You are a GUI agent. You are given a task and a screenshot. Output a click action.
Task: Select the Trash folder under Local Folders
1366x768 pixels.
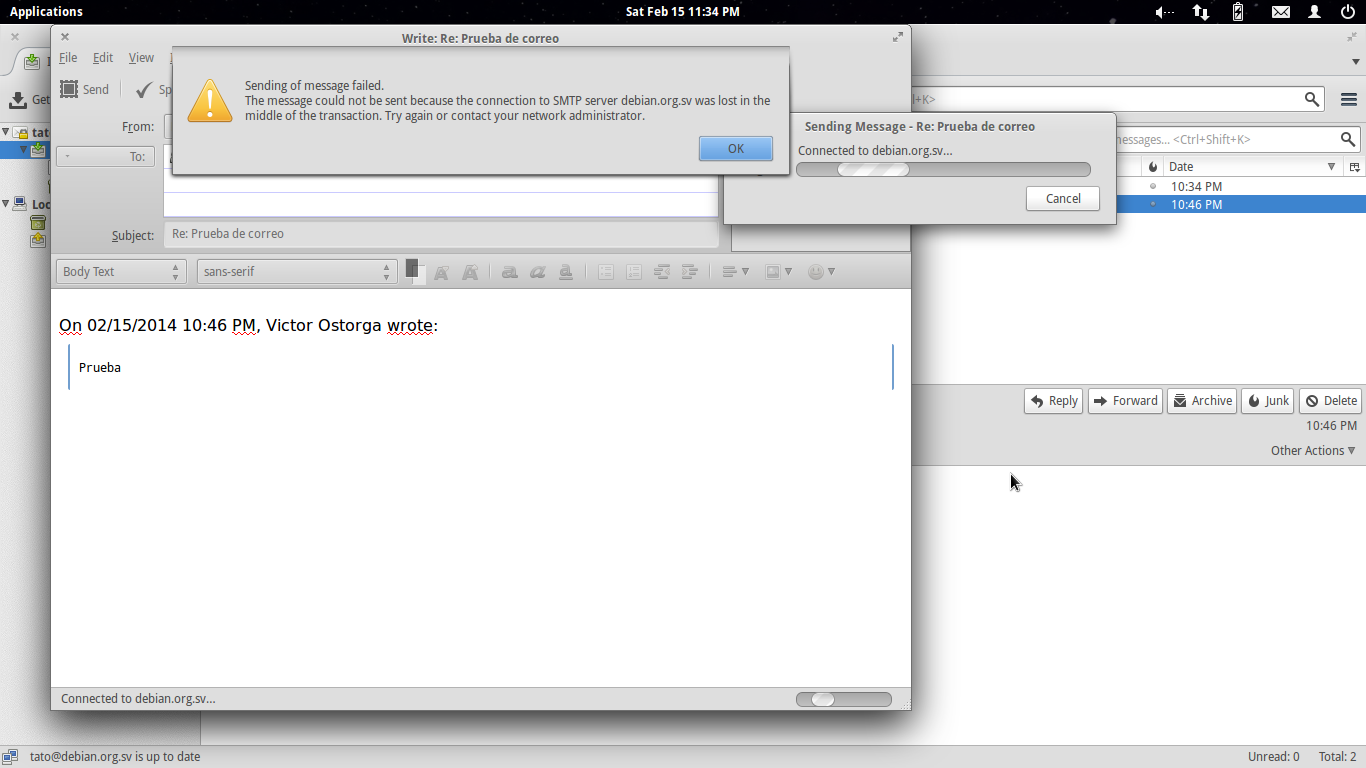click(38, 222)
